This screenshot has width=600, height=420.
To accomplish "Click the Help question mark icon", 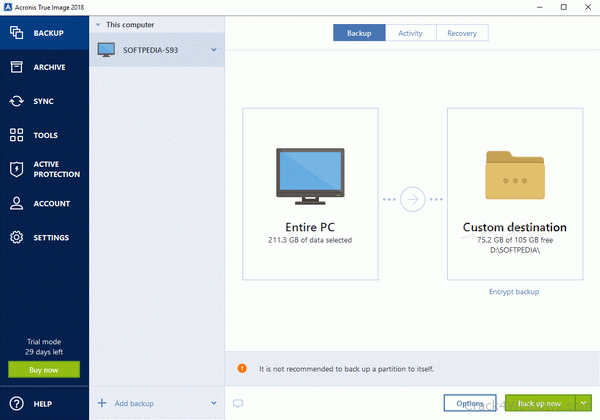I will point(16,404).
